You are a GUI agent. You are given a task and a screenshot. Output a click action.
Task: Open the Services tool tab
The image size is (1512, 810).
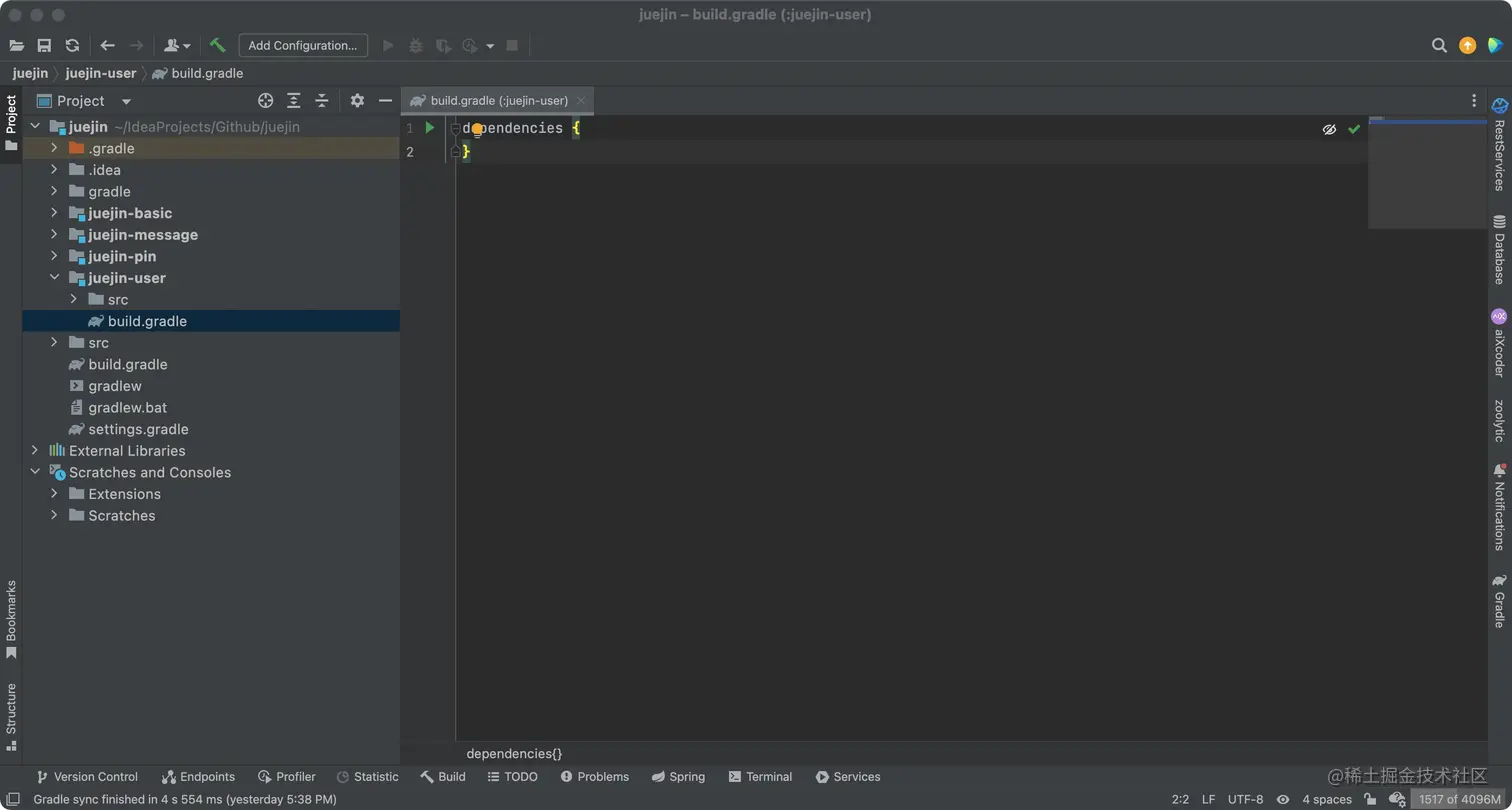point(848,777)
